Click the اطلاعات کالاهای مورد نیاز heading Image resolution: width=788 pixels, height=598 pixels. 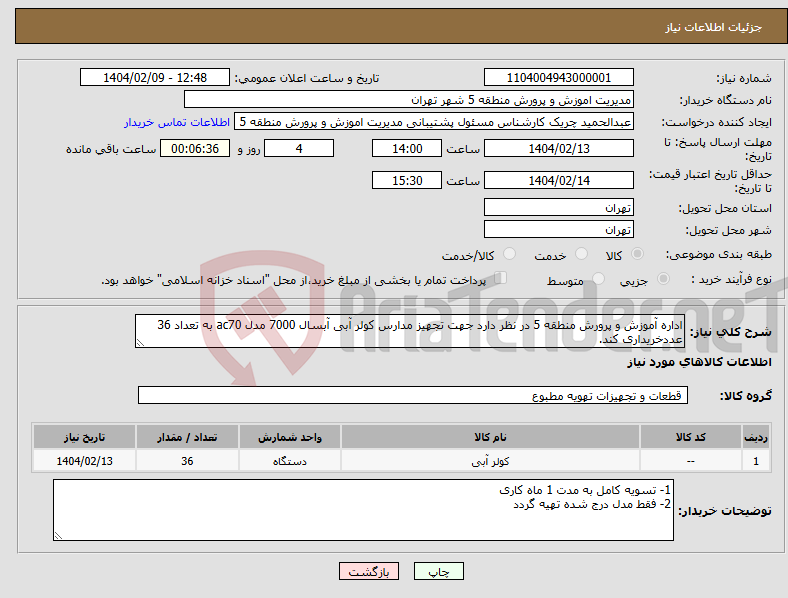pos(699,362)
